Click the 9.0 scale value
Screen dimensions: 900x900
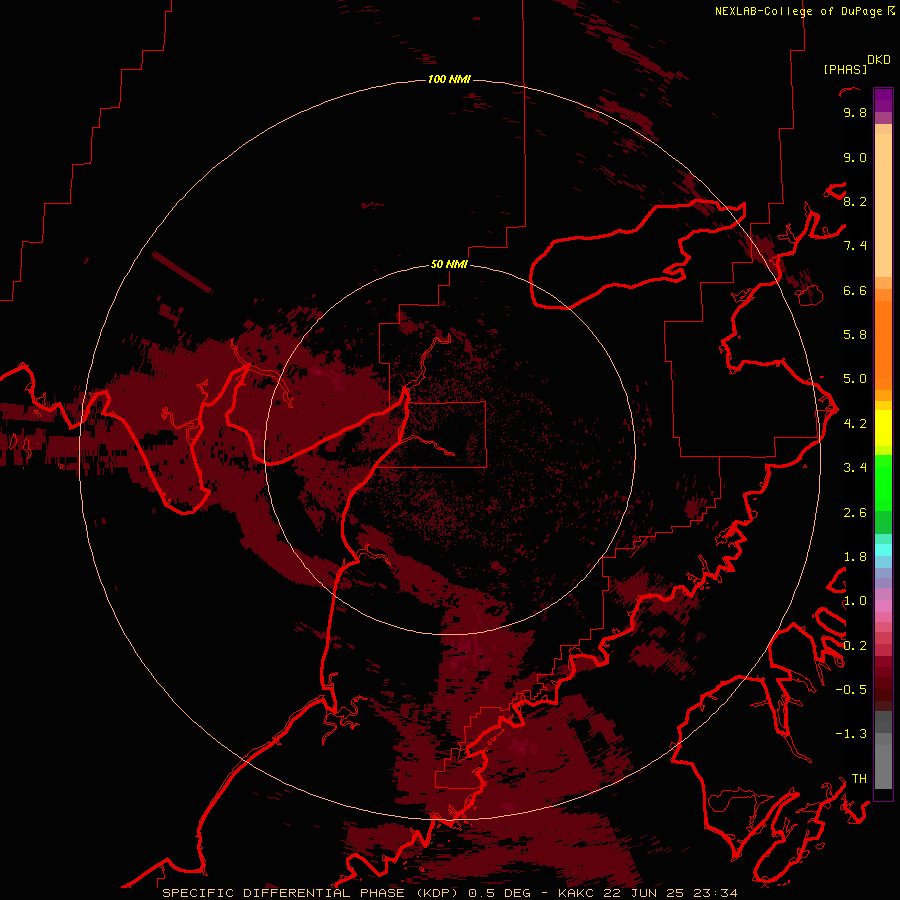click(x=855, y=157)
